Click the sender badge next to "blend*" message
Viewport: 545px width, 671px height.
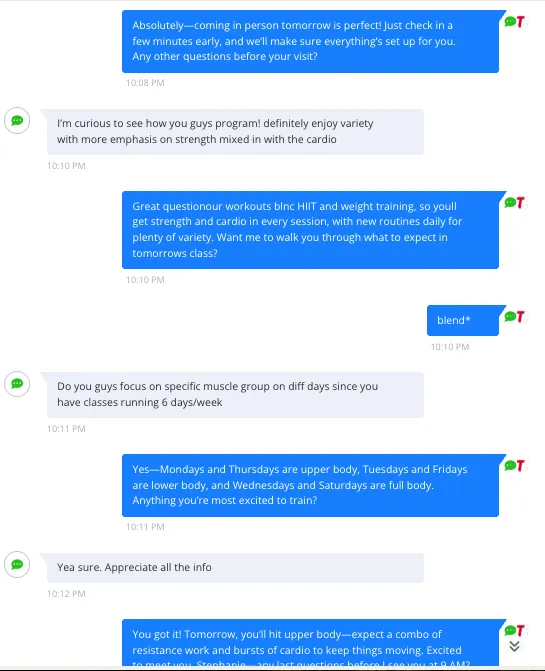515,317
